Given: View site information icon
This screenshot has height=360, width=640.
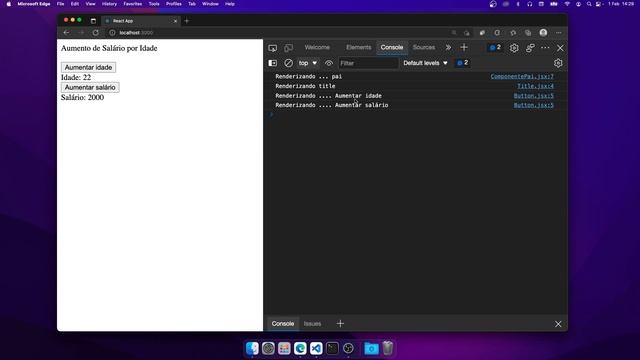Looking at the screenshot, I should 112,33.
